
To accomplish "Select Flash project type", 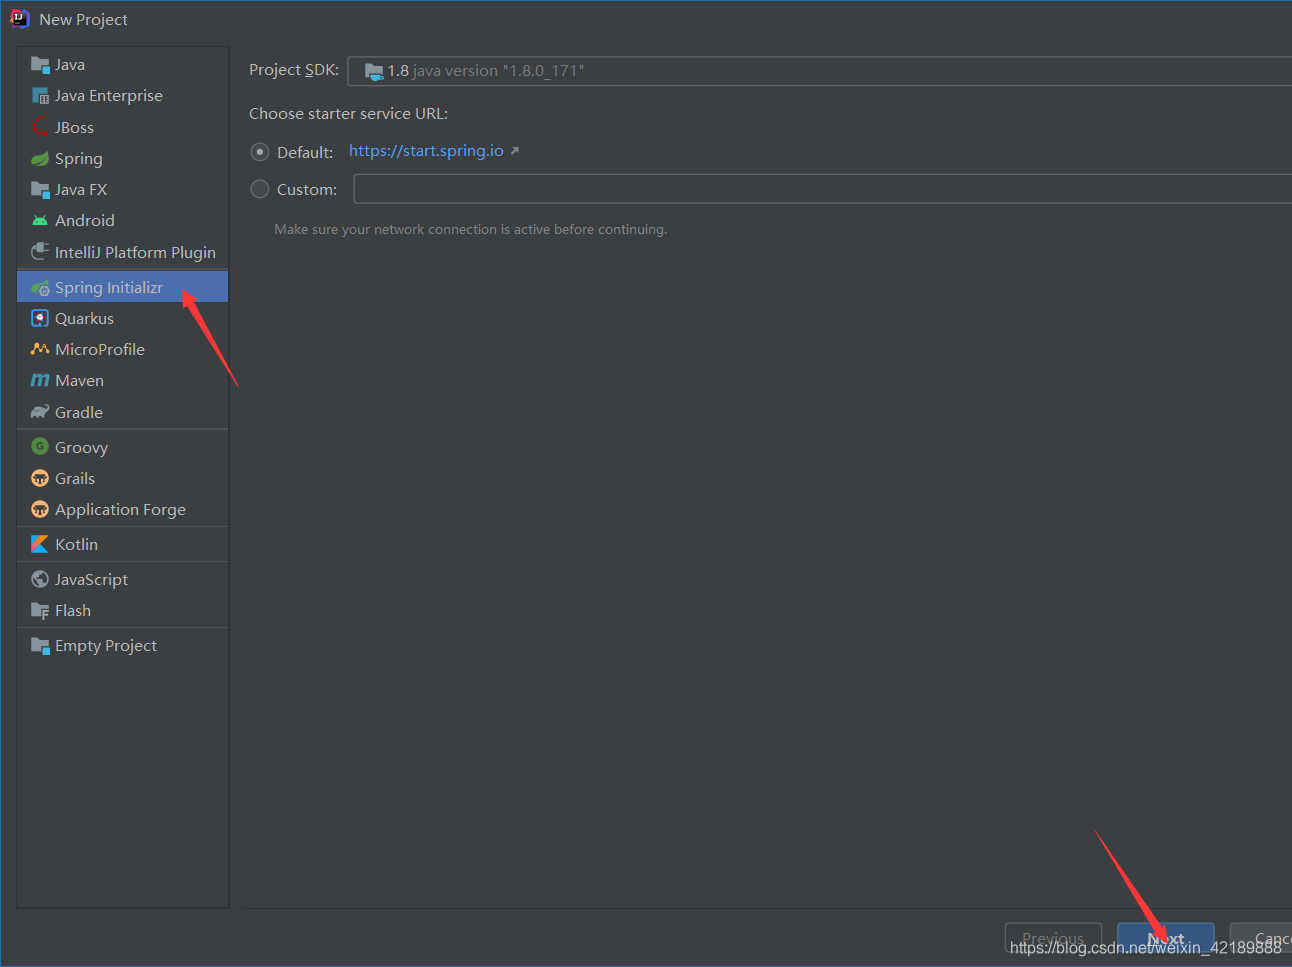I will [122, 610].
